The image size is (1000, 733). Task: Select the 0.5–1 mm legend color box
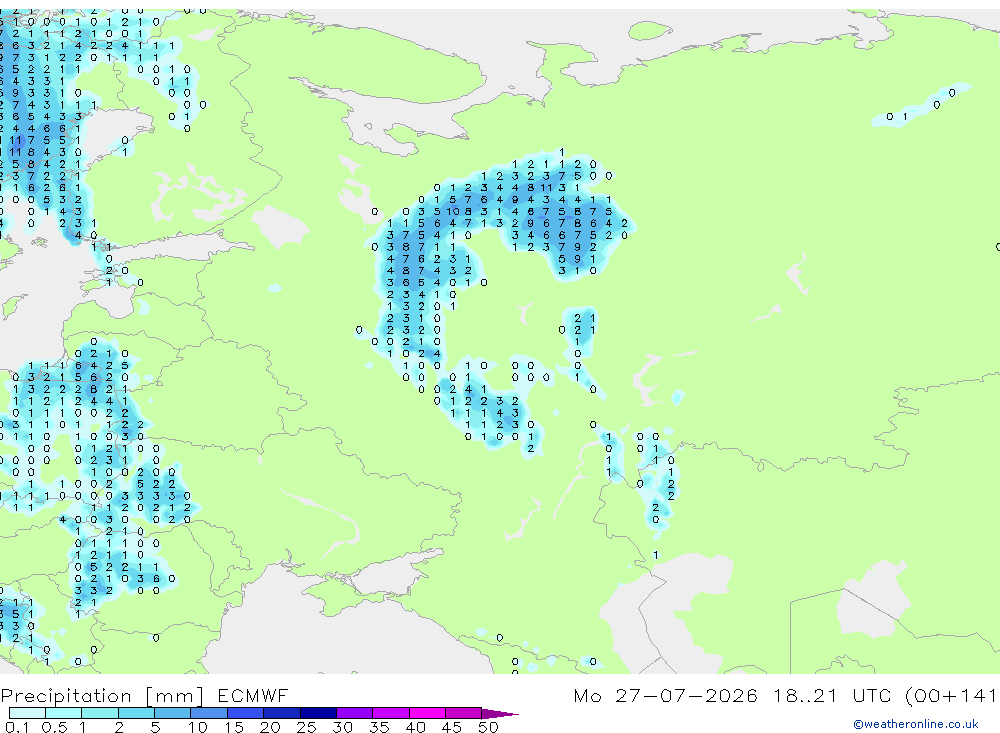pyautogui.click(x=64, y=713)
